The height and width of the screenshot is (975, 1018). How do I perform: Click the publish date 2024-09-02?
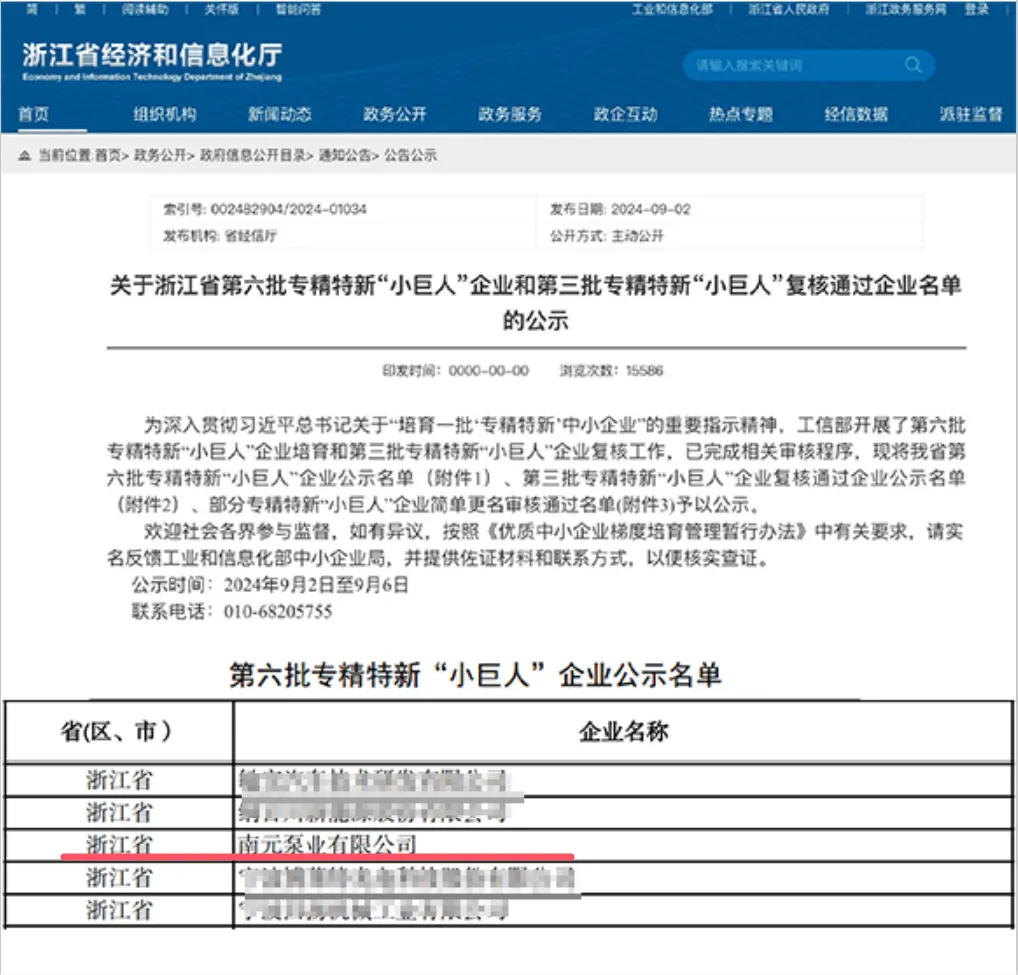pos(651,209)
